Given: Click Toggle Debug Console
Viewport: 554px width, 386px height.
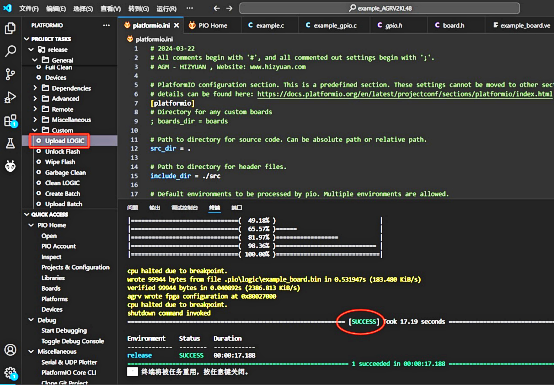Looking at the screenshot, I should point(73,341).
